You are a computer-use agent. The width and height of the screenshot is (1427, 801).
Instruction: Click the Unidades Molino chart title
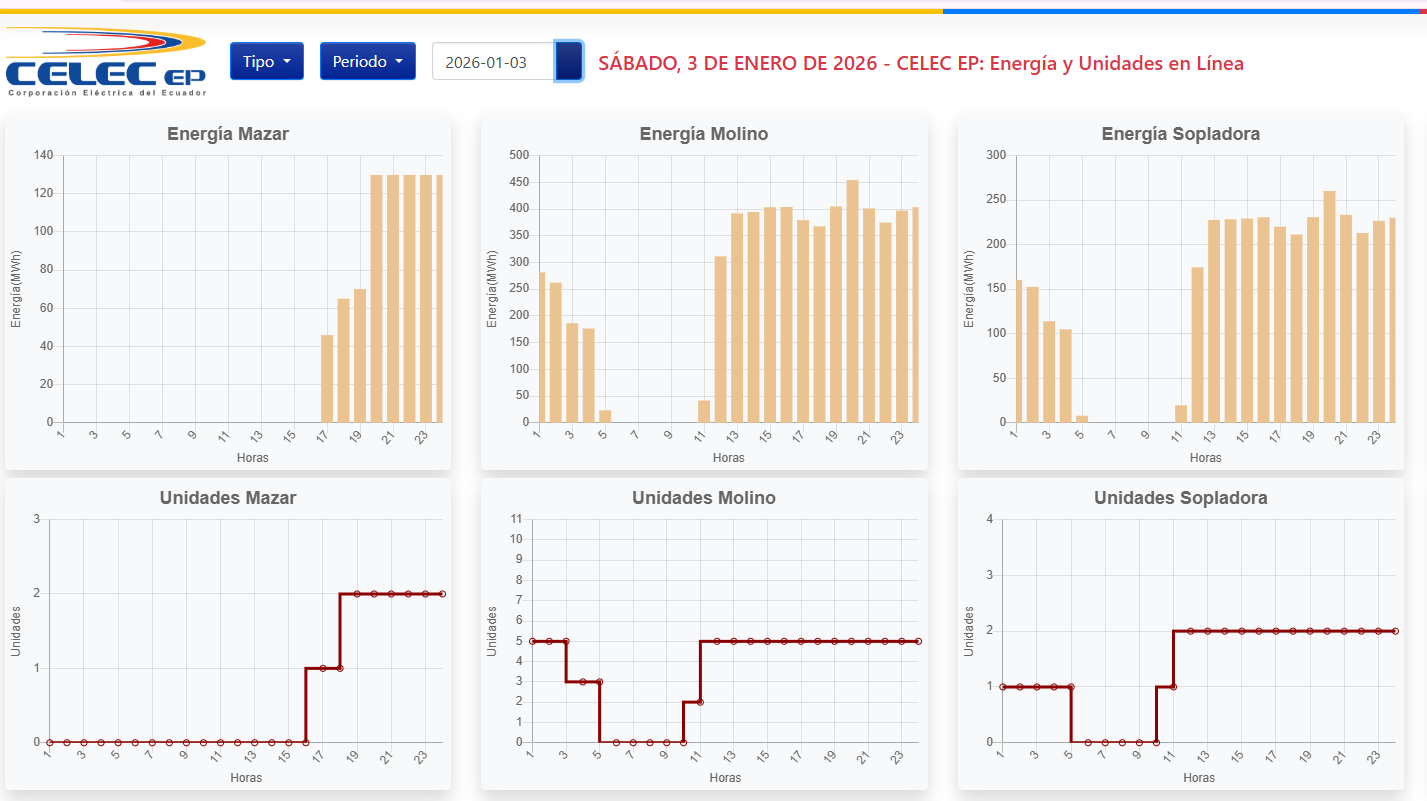[x=704, y=498]
